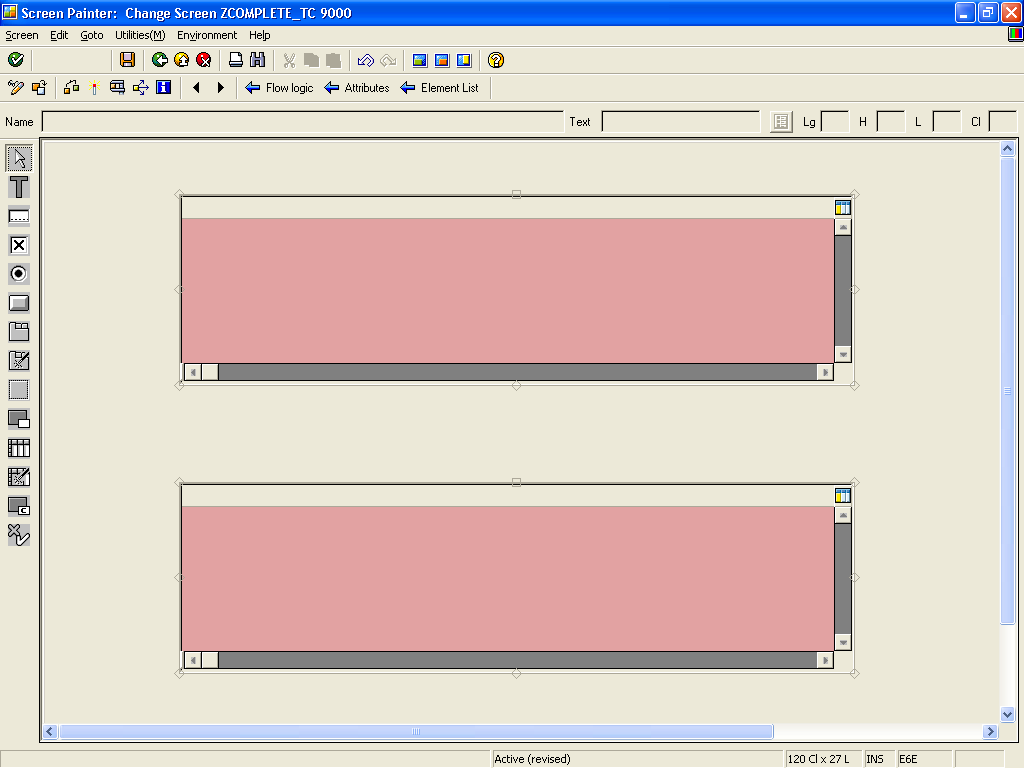Select the Custom Control tool
The image size is (1024, 768).
click(x=17, y=506)
